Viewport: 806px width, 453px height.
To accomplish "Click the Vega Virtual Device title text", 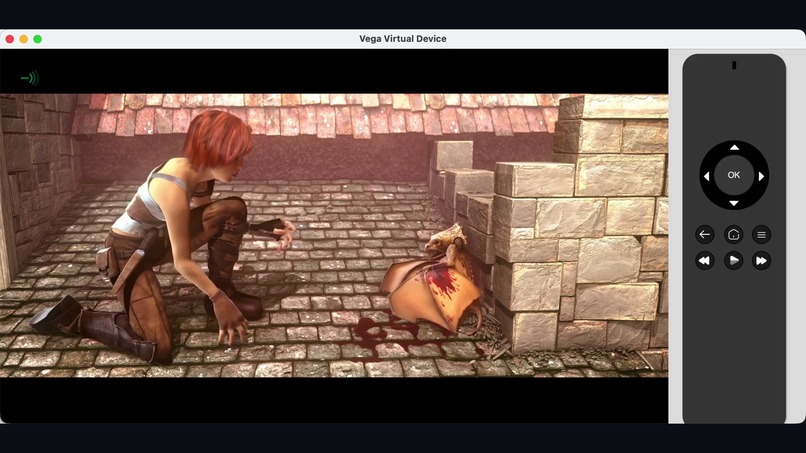I will point(402,39).
